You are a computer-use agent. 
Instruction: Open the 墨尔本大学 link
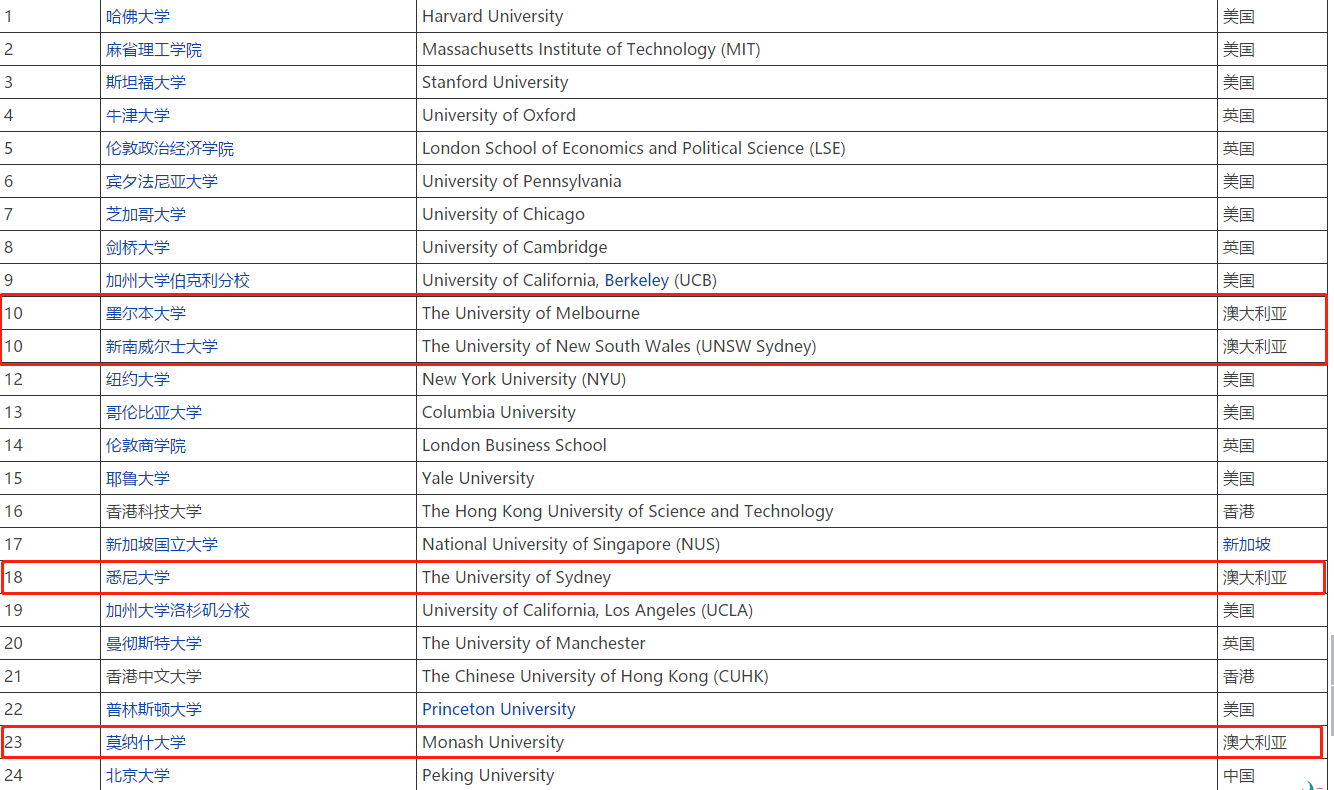(x=146, y=313)
